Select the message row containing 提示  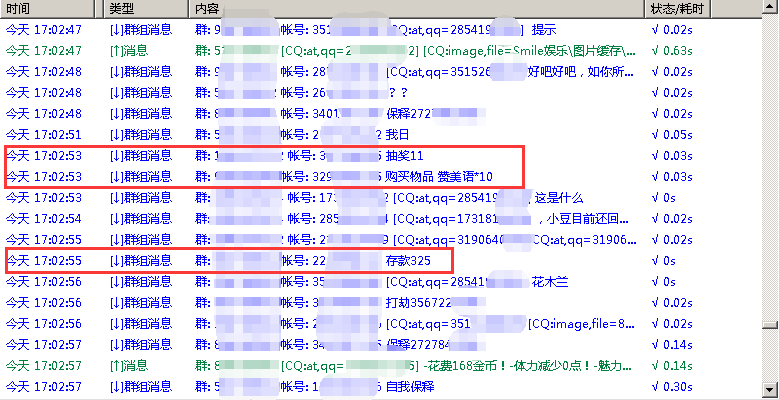tap(543, 30)
